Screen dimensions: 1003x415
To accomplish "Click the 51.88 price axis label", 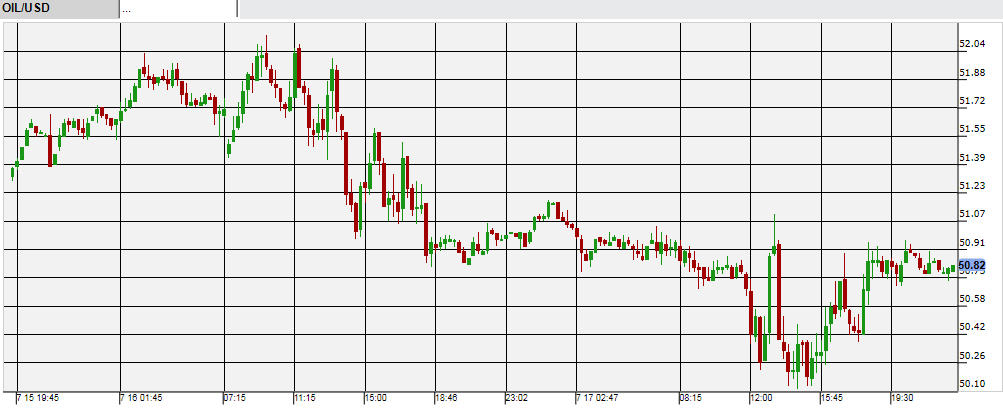I will click(972, 73).
